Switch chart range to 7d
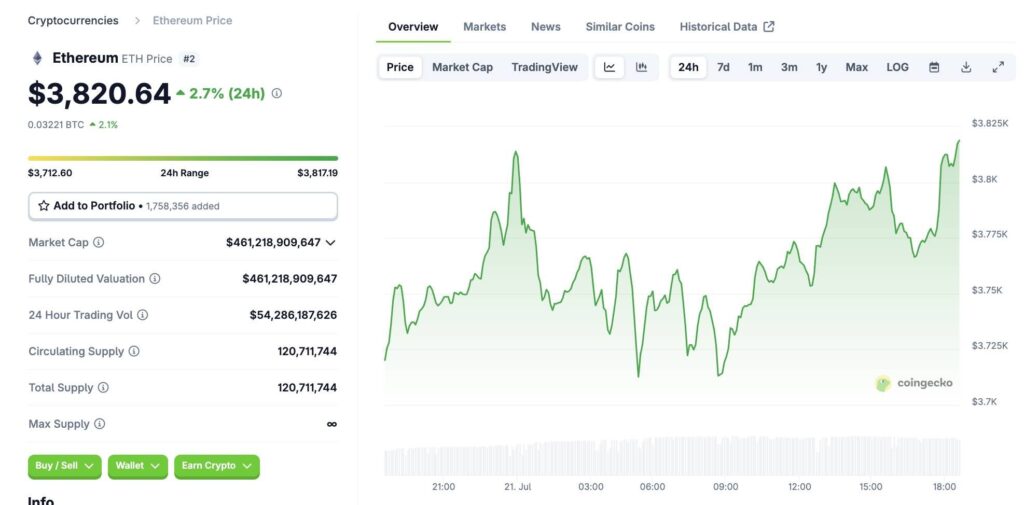The width and height of the screenshot is (1024, 505). pyautogui.click(x=723, y=67)
